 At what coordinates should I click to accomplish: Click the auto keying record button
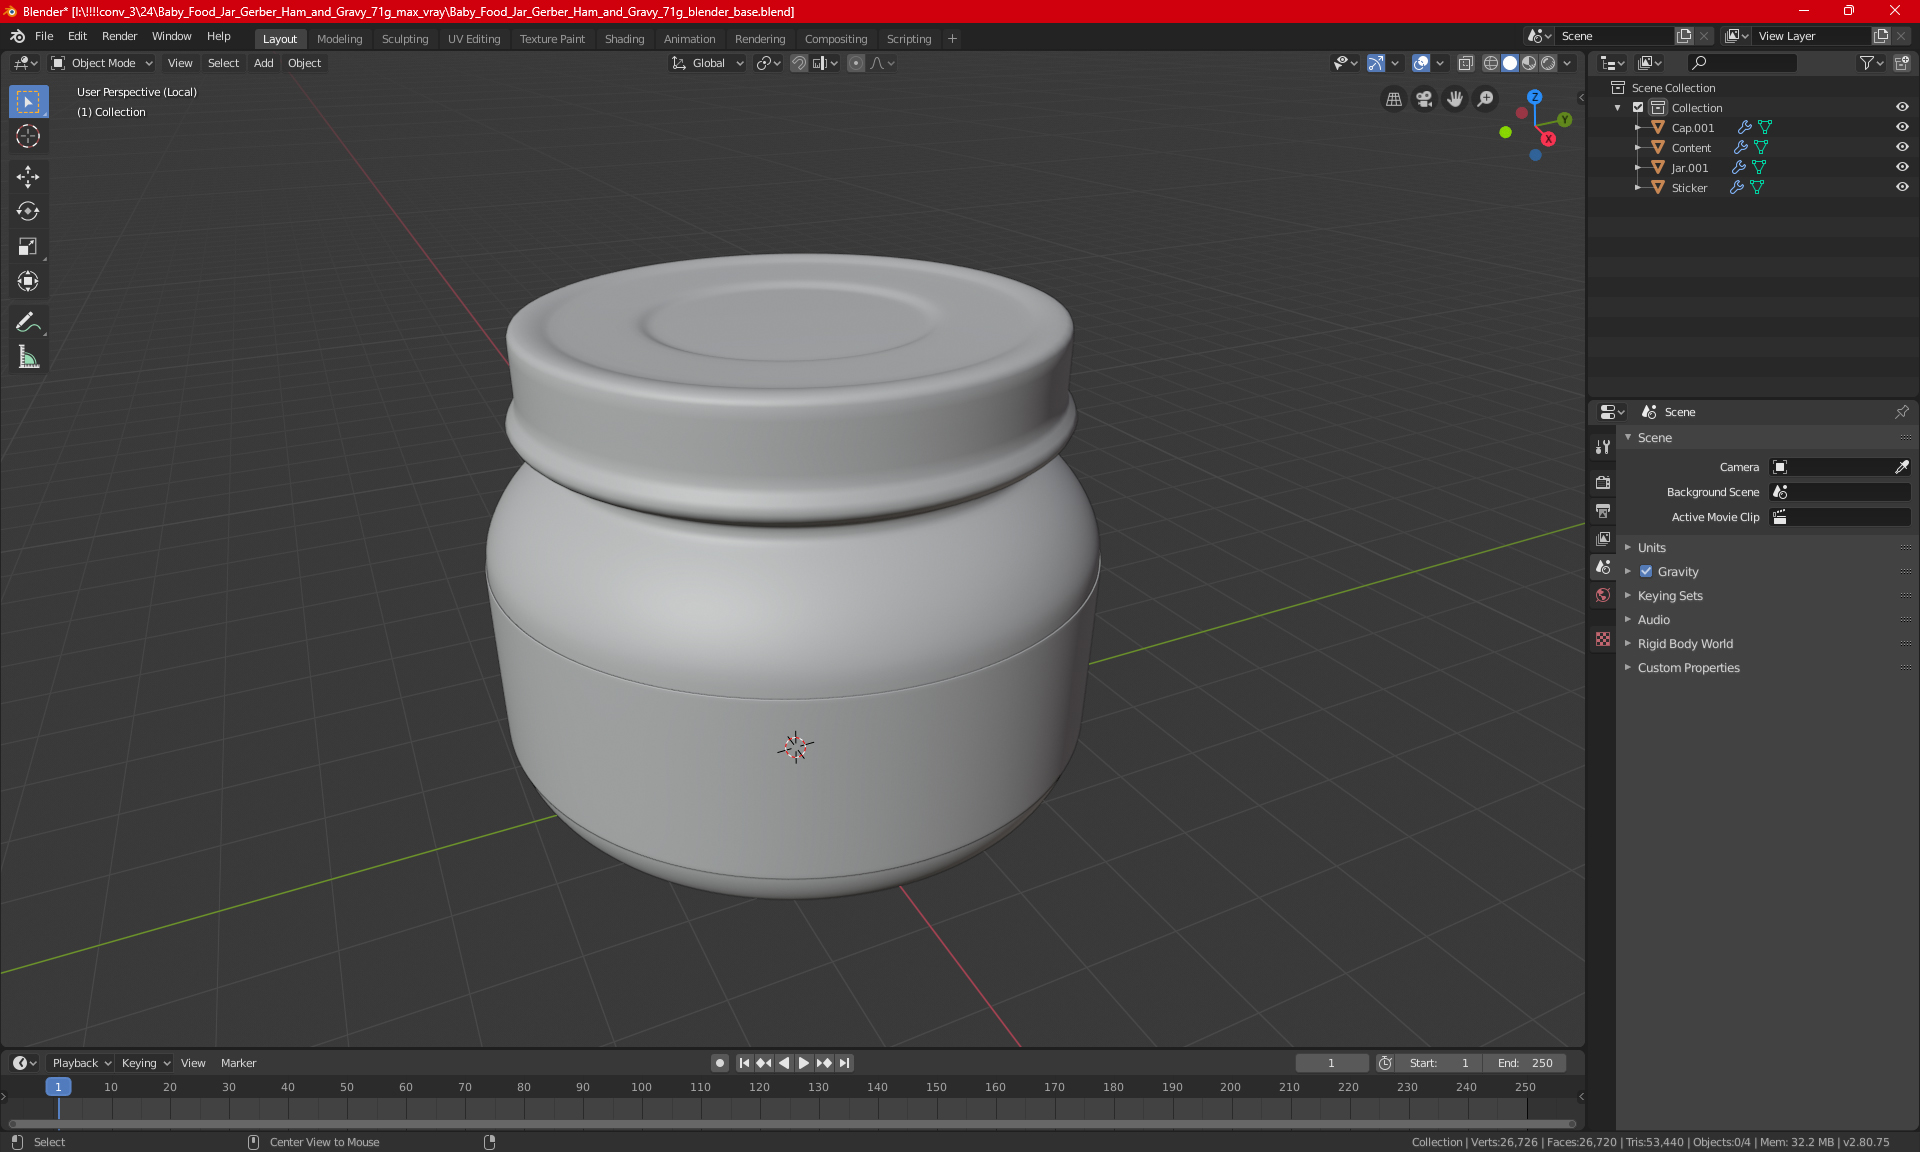pos(719,1063)
